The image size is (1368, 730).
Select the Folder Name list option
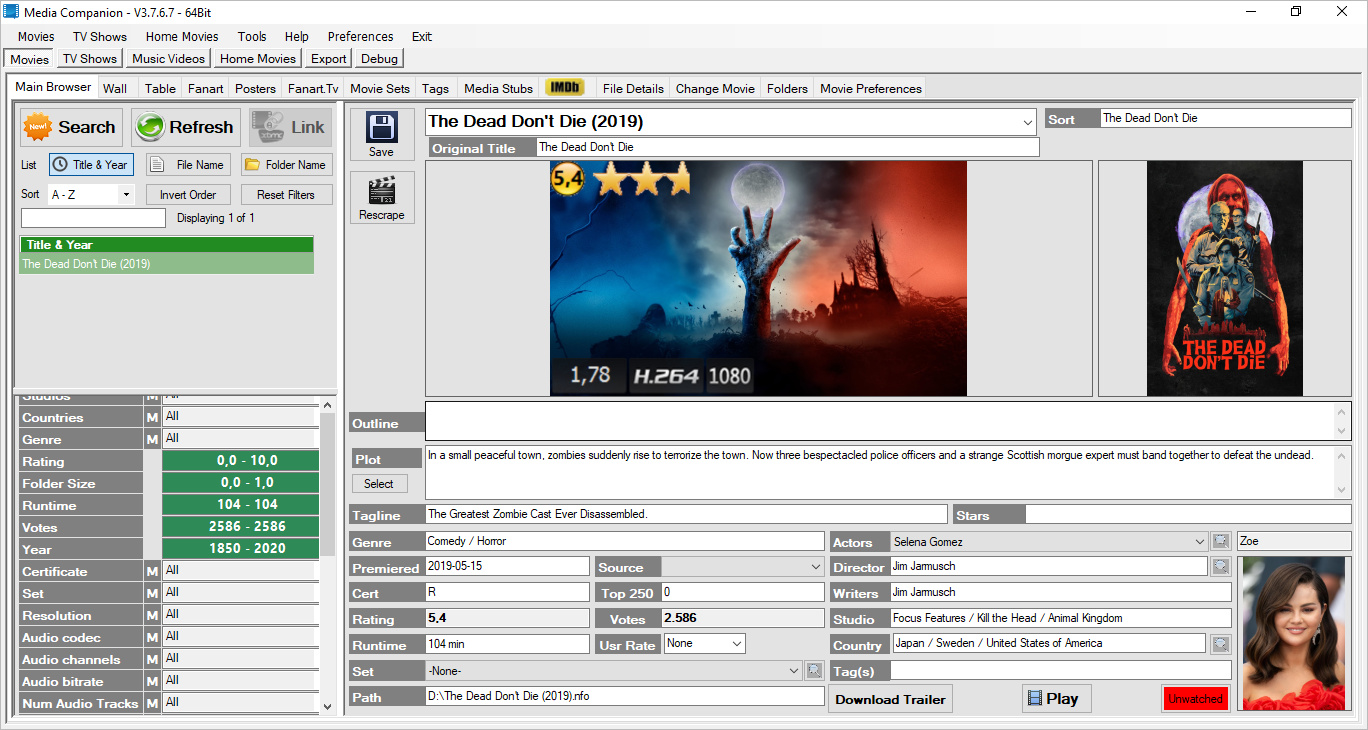click(287, 165)
